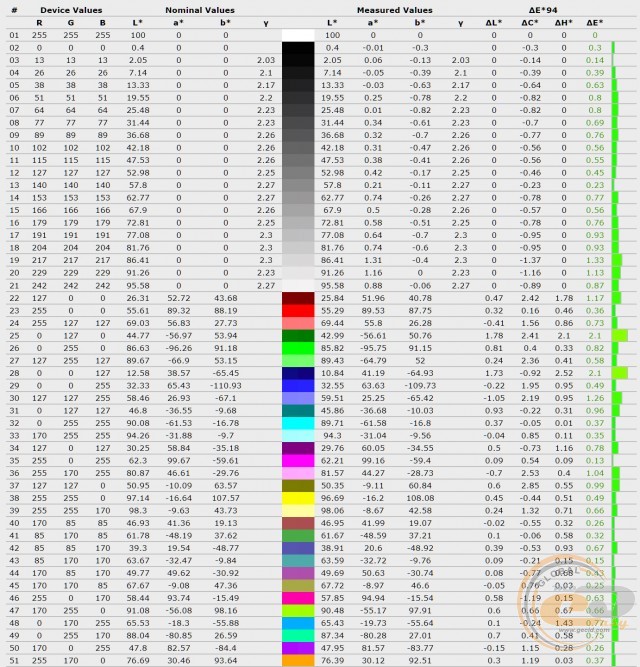Click the bright green swatch in row 26
Viewport: 640px width, 667px height.
pyautogui.click(x=298, y=348)
